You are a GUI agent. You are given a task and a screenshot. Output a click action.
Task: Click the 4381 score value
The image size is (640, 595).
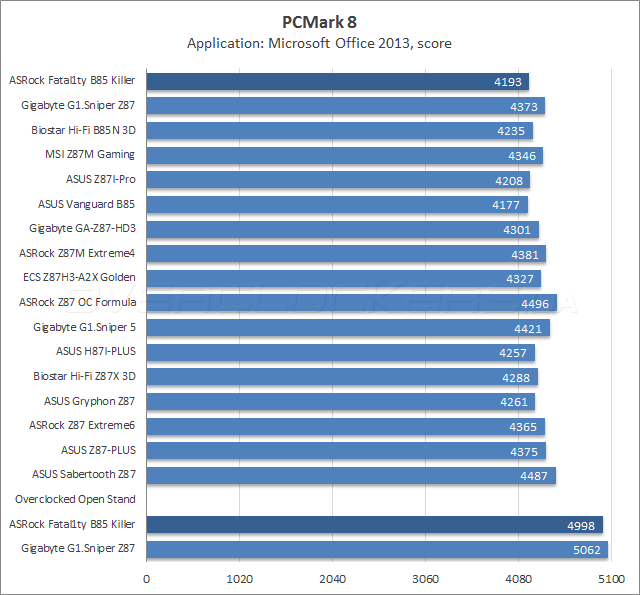pos(525,255)
